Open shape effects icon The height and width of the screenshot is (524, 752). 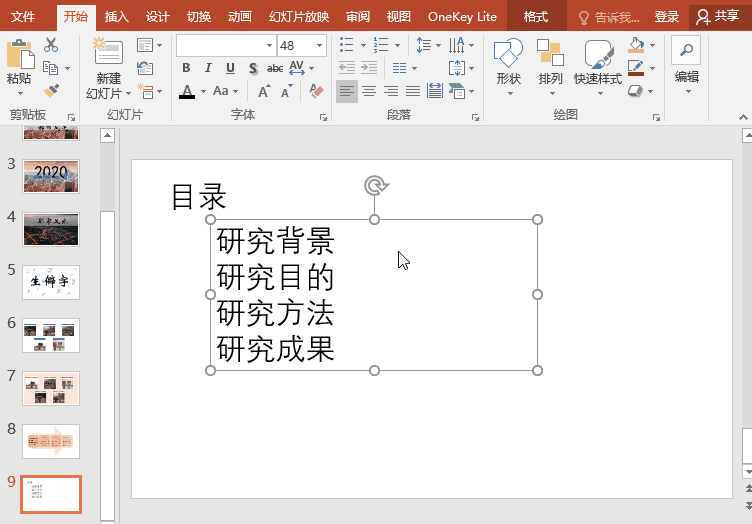[635, 91]
